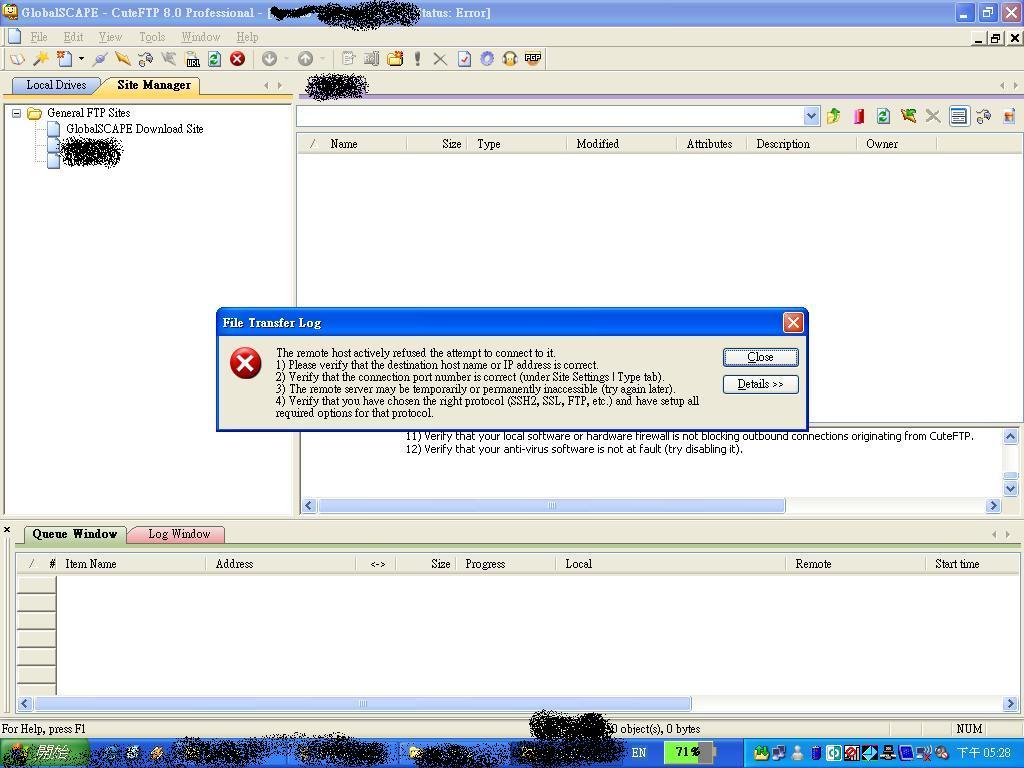Delete selected remote item with X icon
Image resolution: width=1024 pixels, height=768 pixels.
tap(932, 116)
